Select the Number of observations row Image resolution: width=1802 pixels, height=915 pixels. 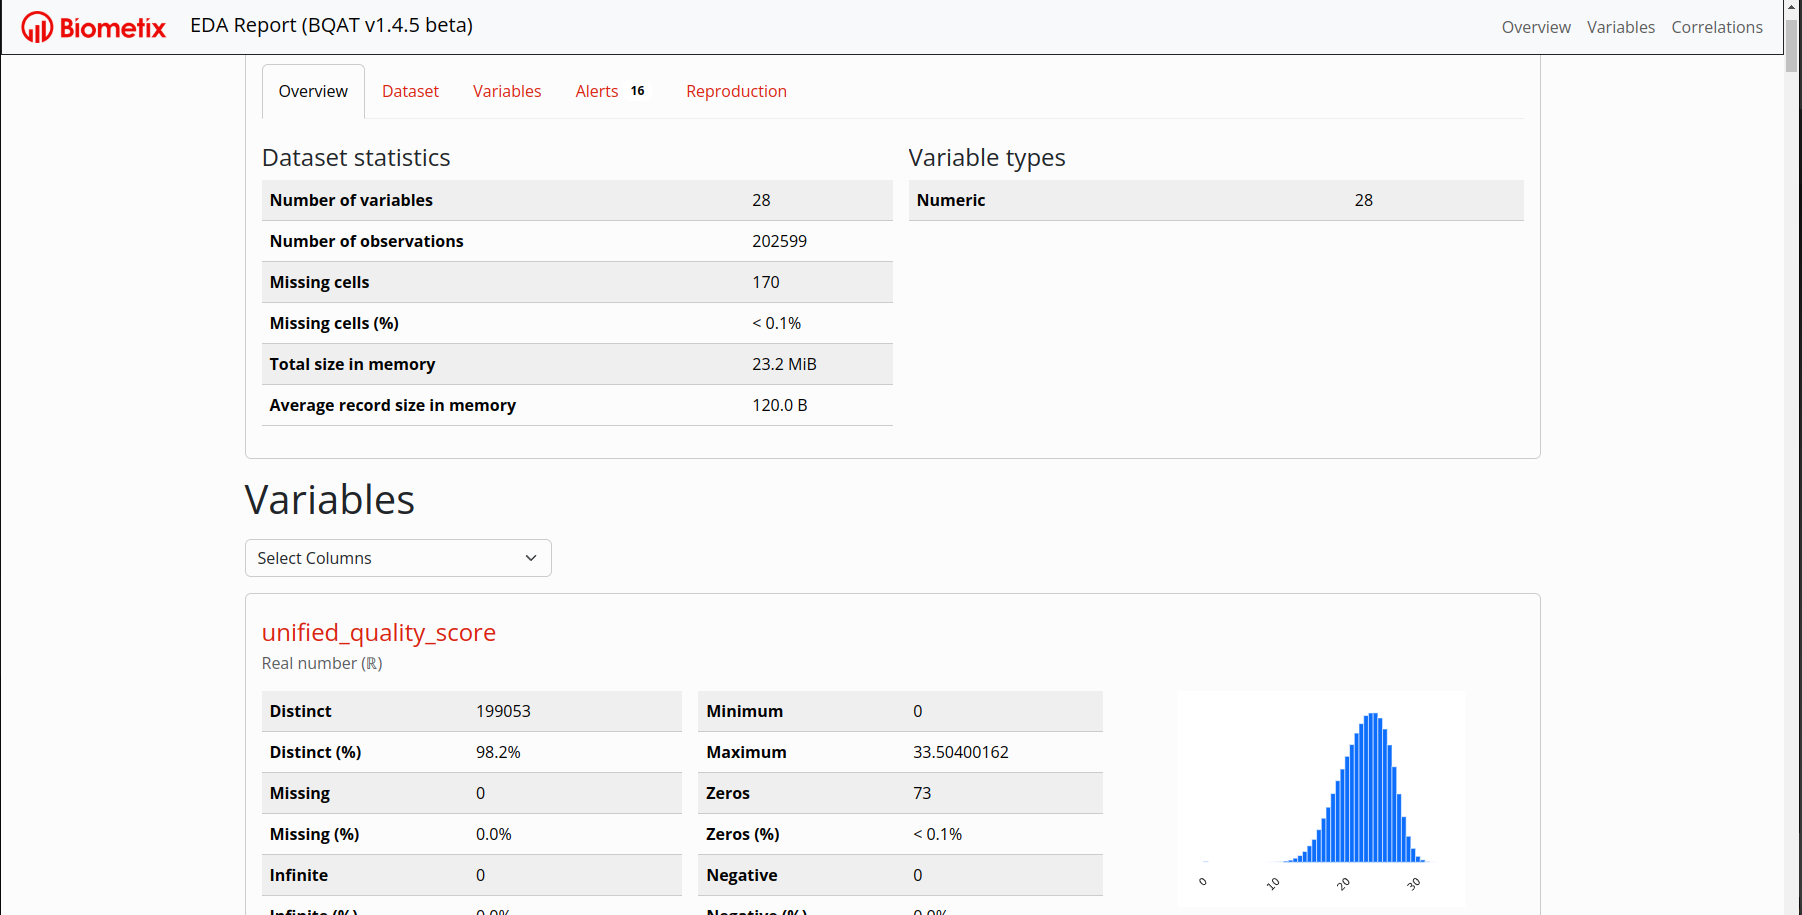point(576,241)
